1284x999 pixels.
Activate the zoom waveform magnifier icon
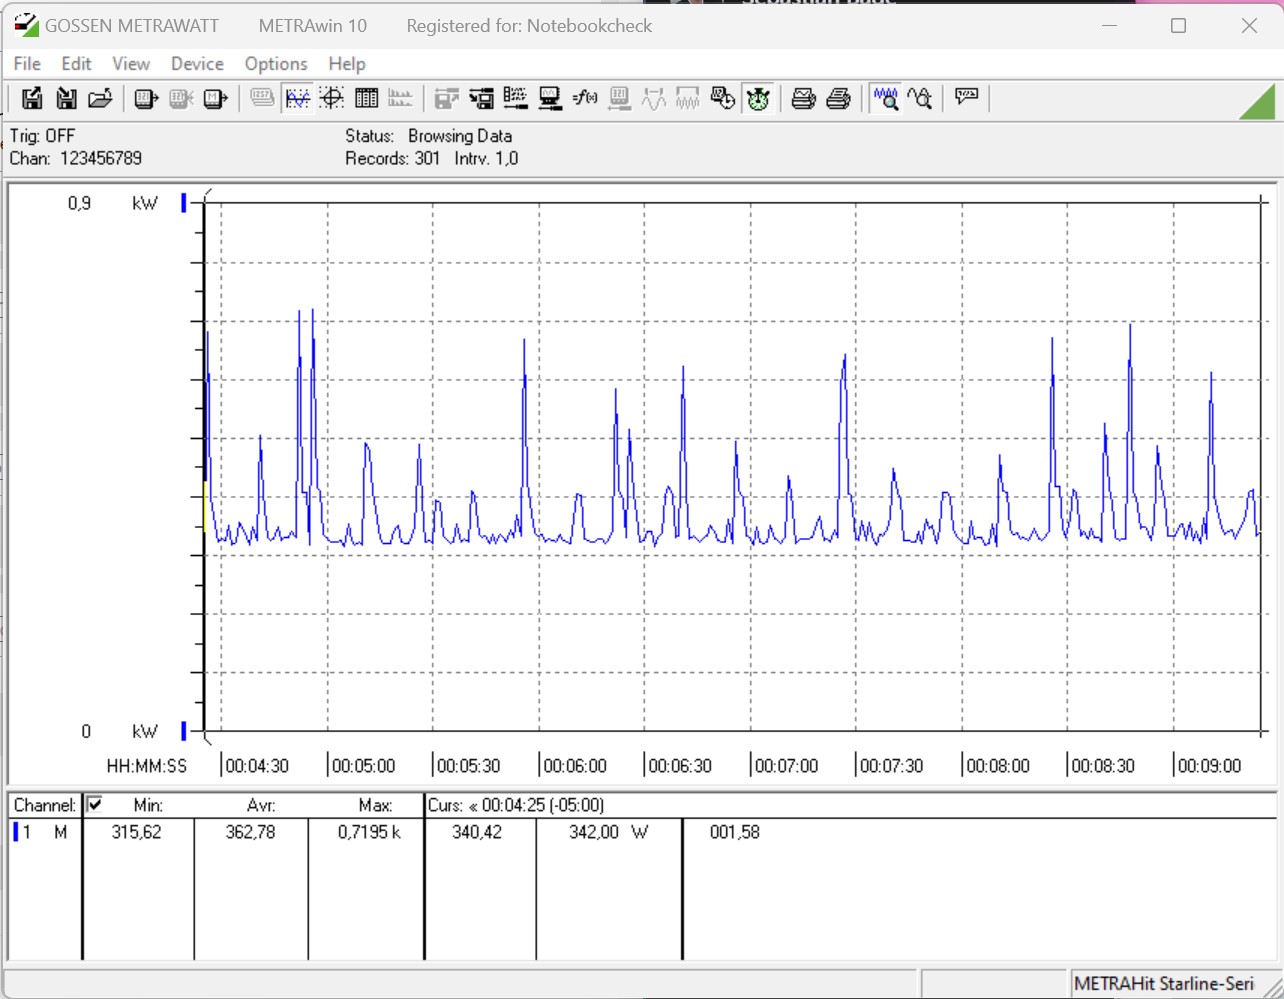[886, 98]
